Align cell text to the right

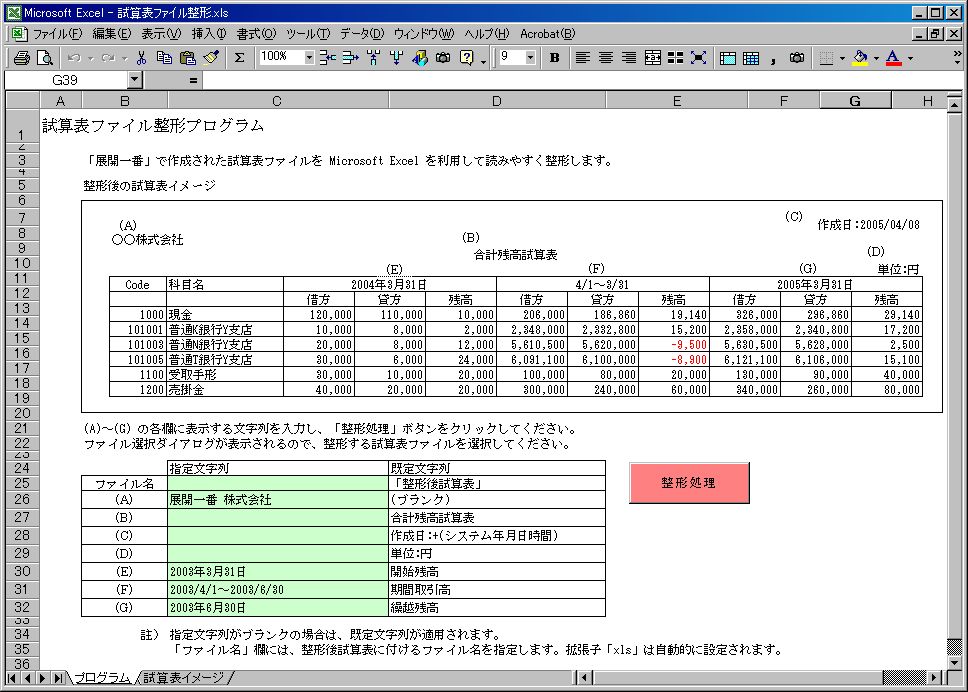(629, 58)
